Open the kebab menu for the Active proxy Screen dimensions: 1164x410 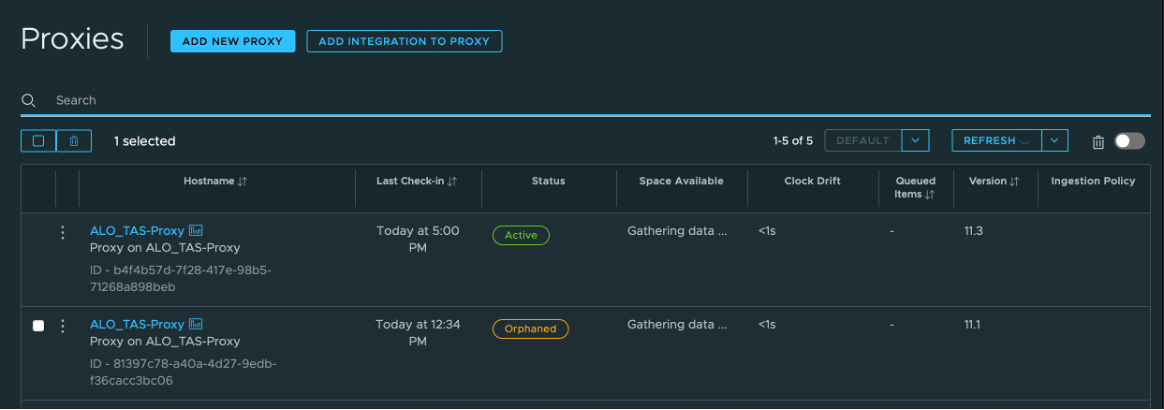[x=63, y=232]
